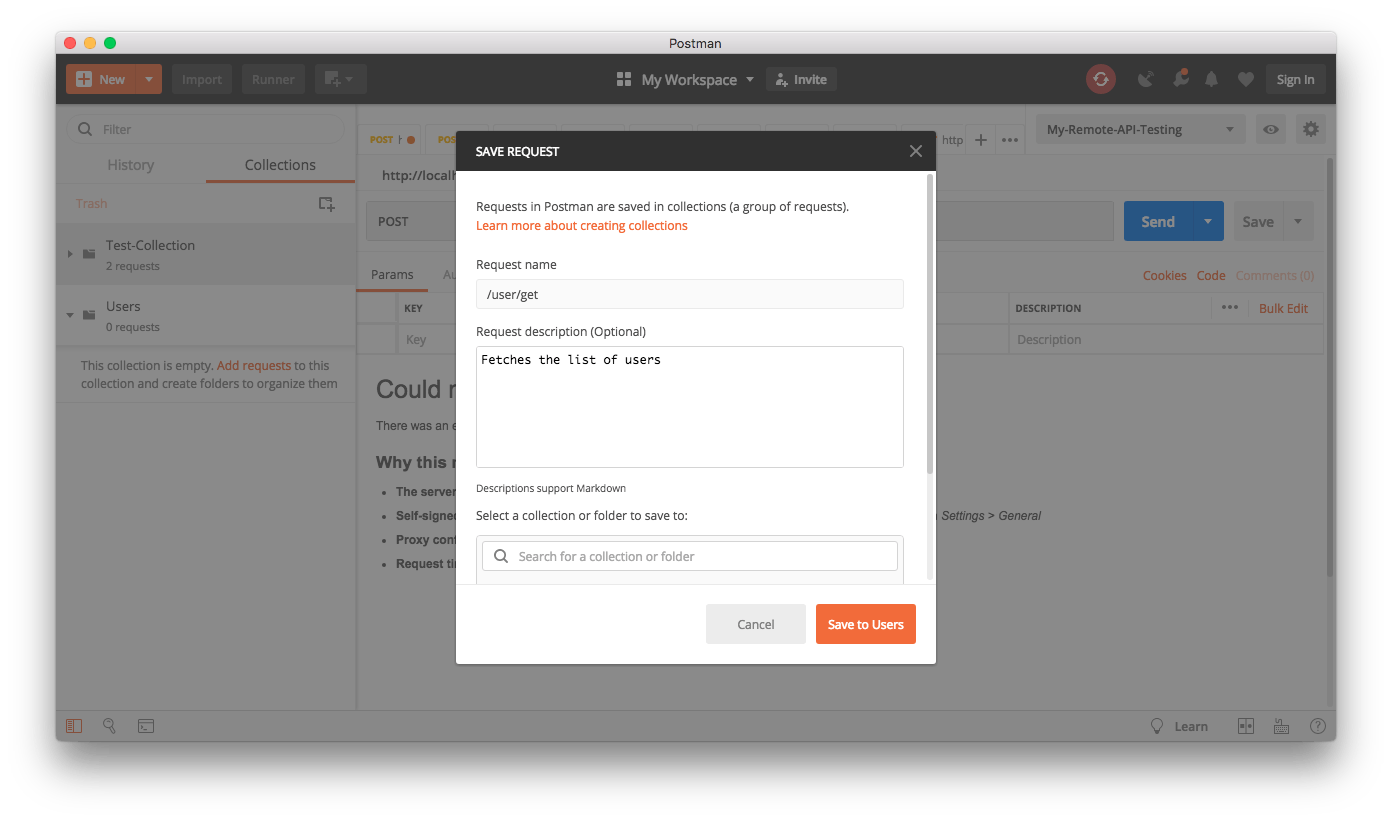Screen dimensions: 1392x821
Task: Click the collection search input field
Action: click(x=689, y=555)
